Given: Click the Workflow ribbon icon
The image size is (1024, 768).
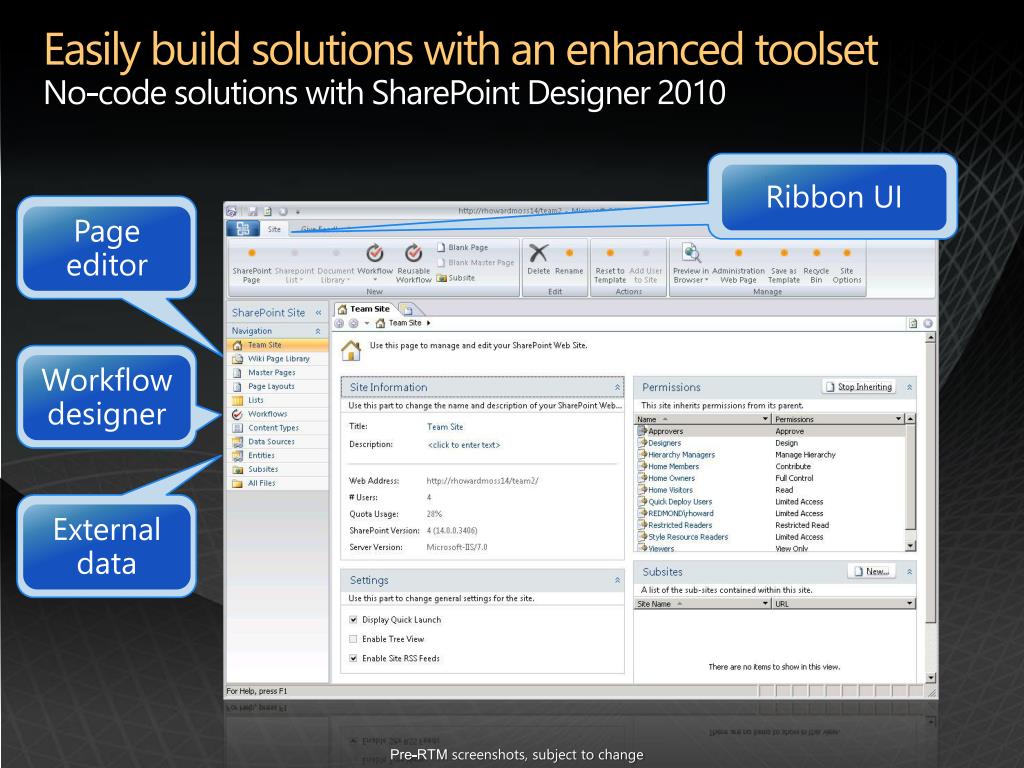Looking at the screenshot, I should pos(375,253).
